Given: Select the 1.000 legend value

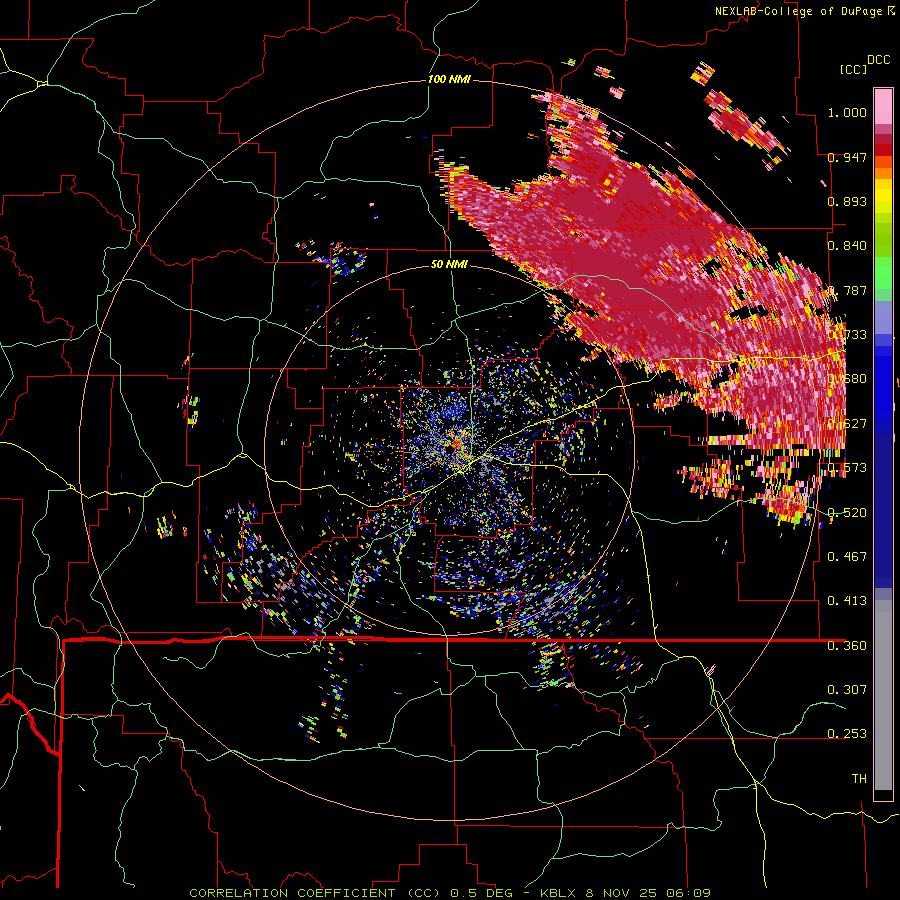Looking at the screenshot, I should pos(847,112).
